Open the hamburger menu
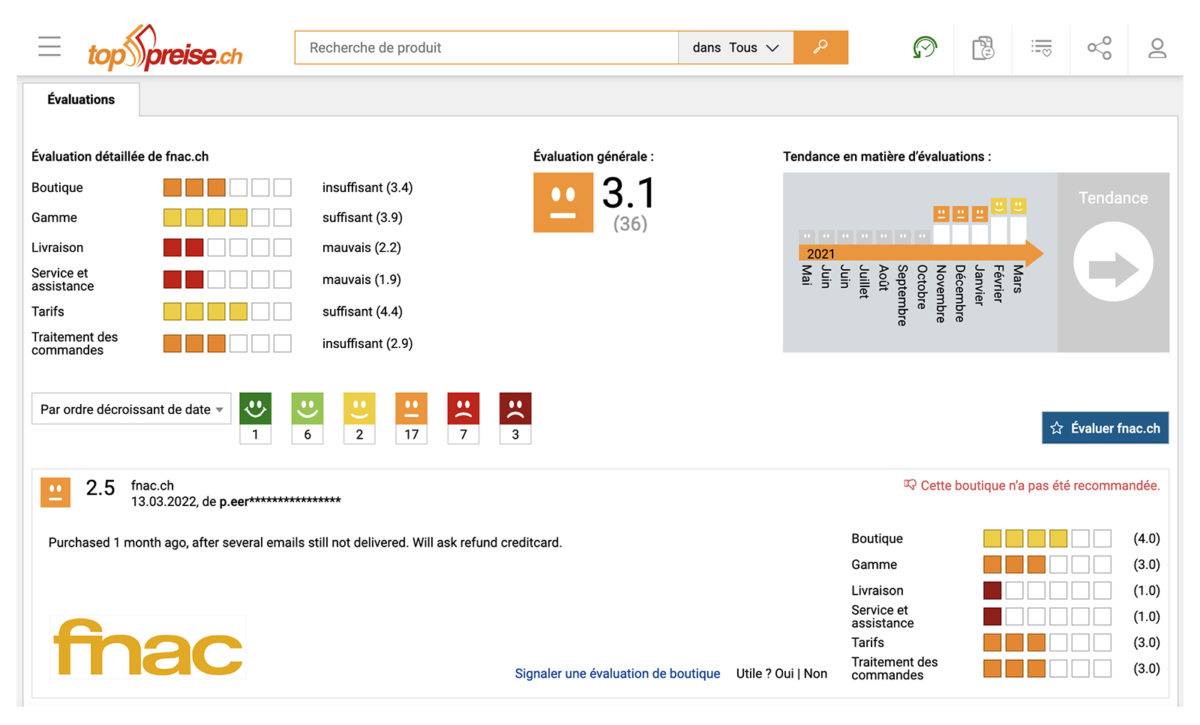Screen dimensions: 1200x725 49,47
